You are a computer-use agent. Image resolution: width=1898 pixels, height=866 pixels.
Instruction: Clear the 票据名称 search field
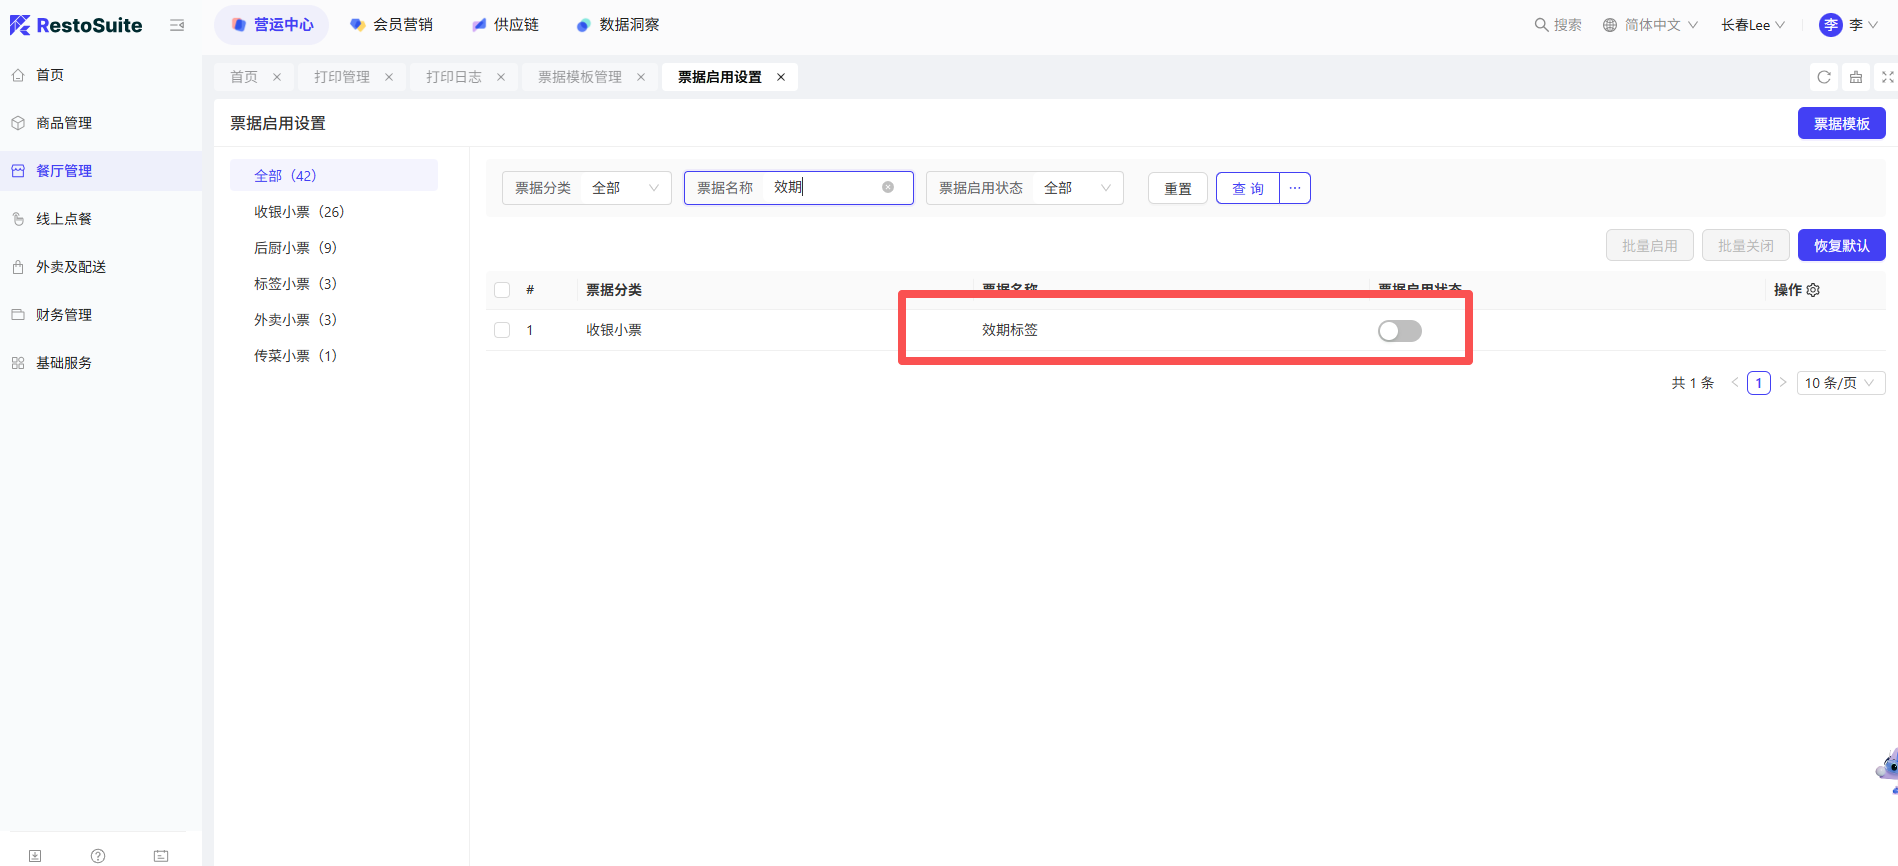coord(888,187)
